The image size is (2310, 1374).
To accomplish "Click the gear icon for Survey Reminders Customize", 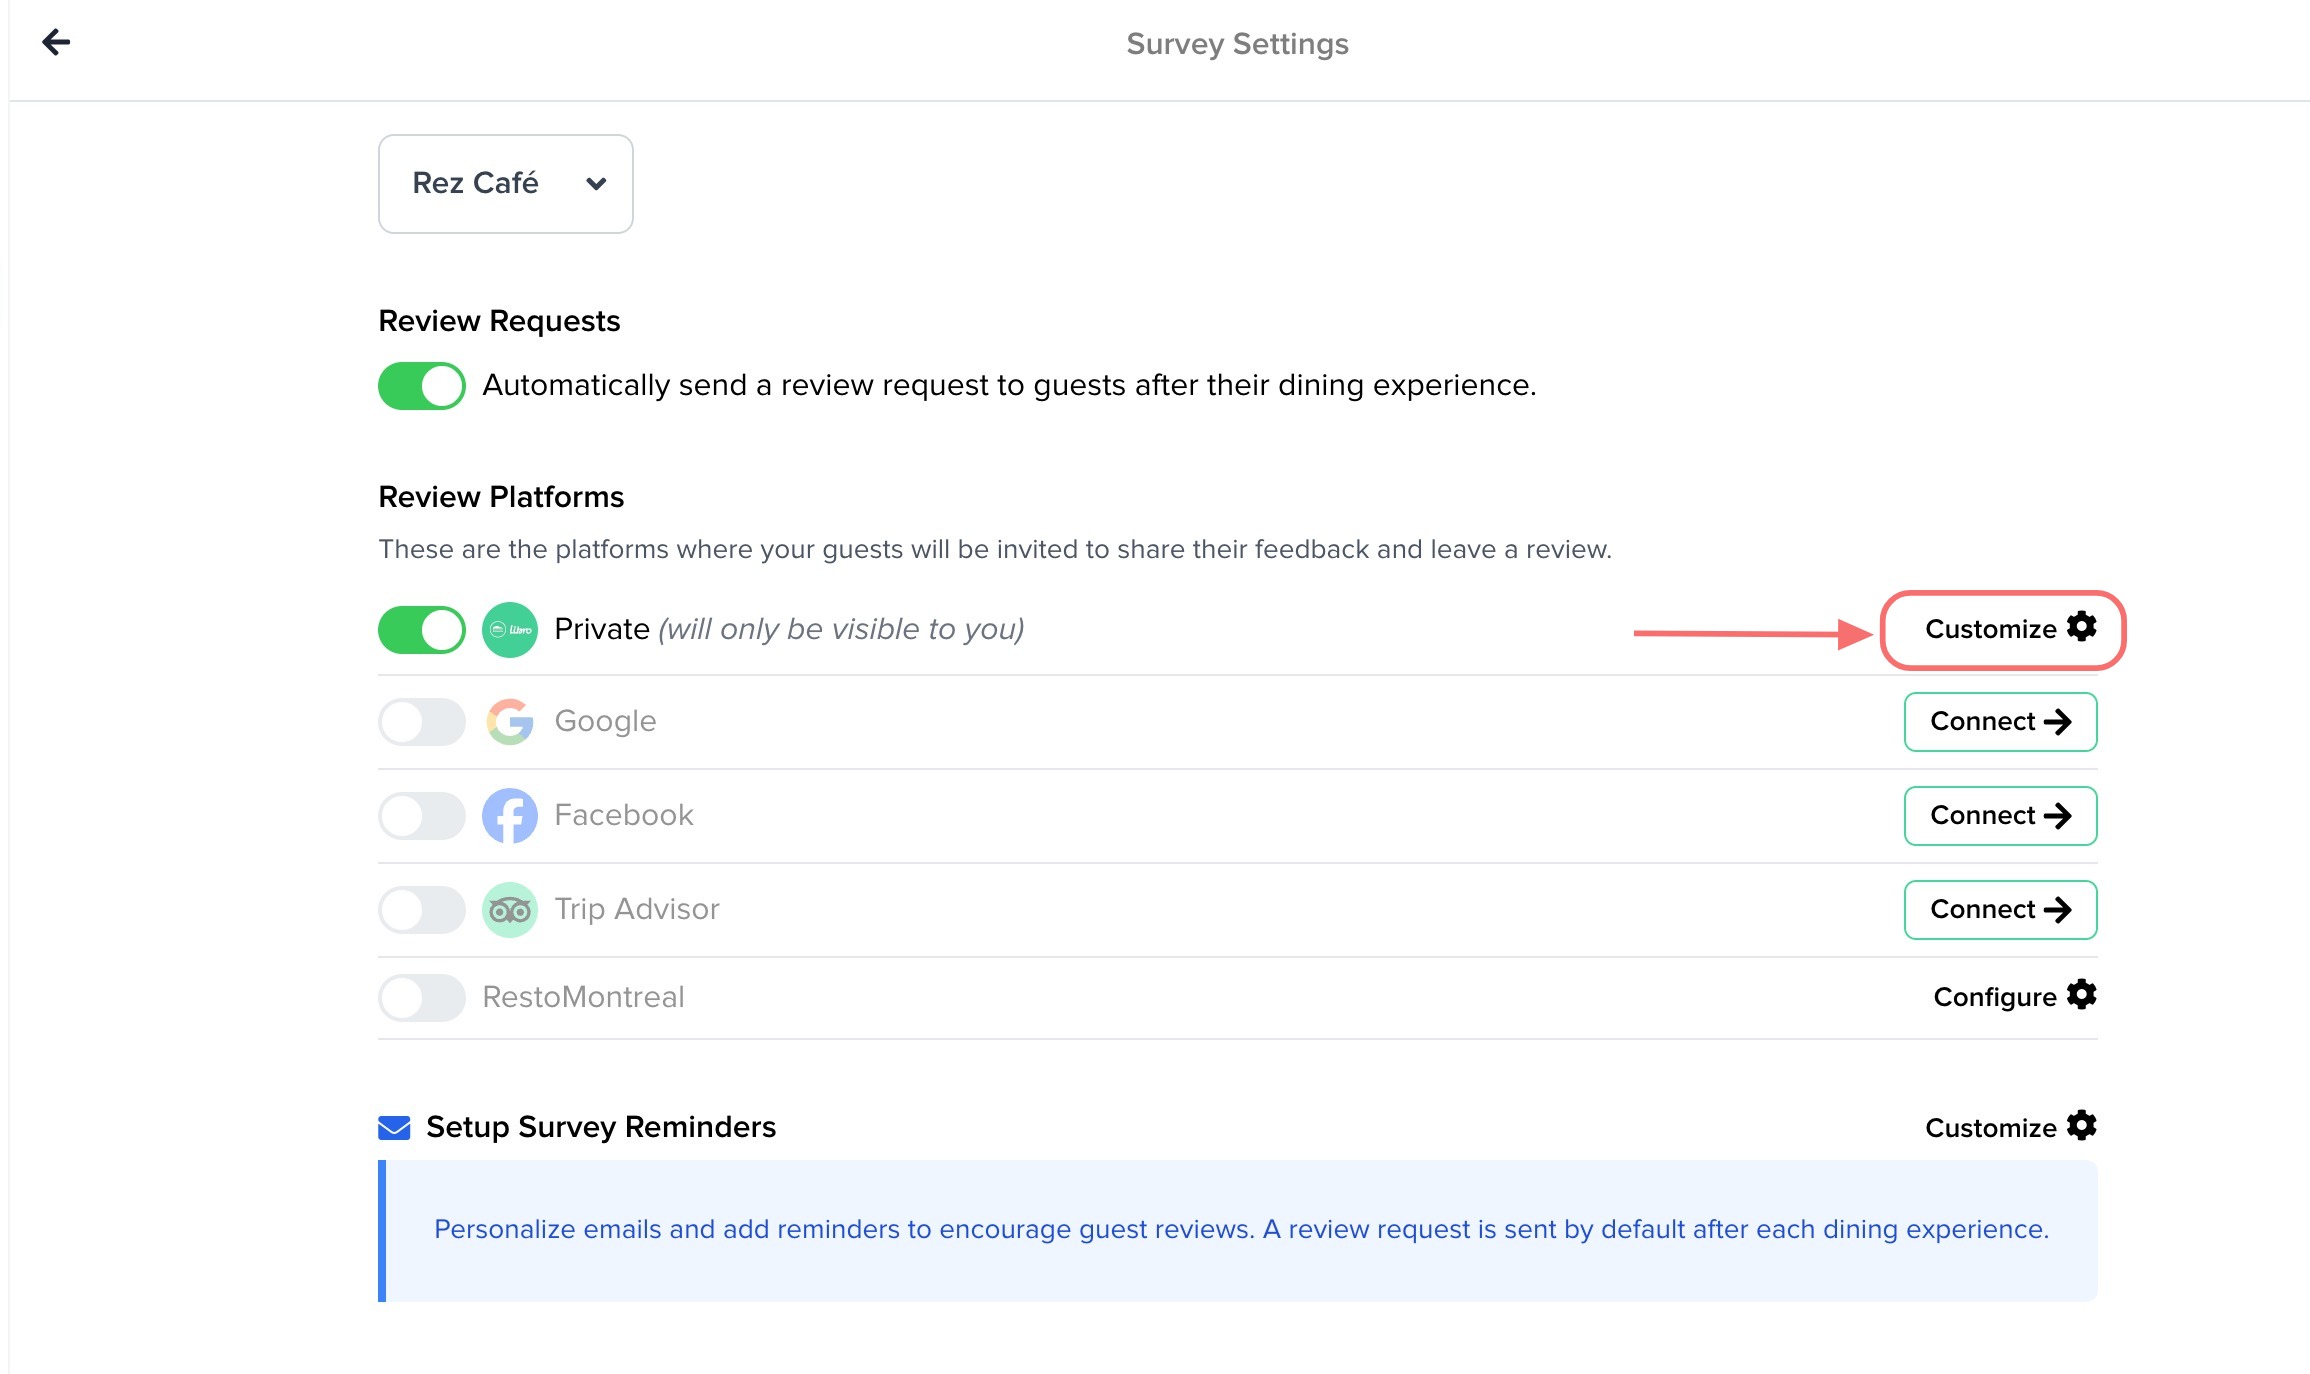I will click(2082, 1126).
